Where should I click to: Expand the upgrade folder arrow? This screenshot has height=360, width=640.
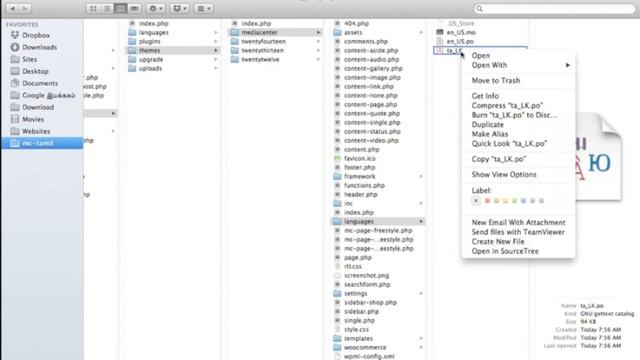216,60
